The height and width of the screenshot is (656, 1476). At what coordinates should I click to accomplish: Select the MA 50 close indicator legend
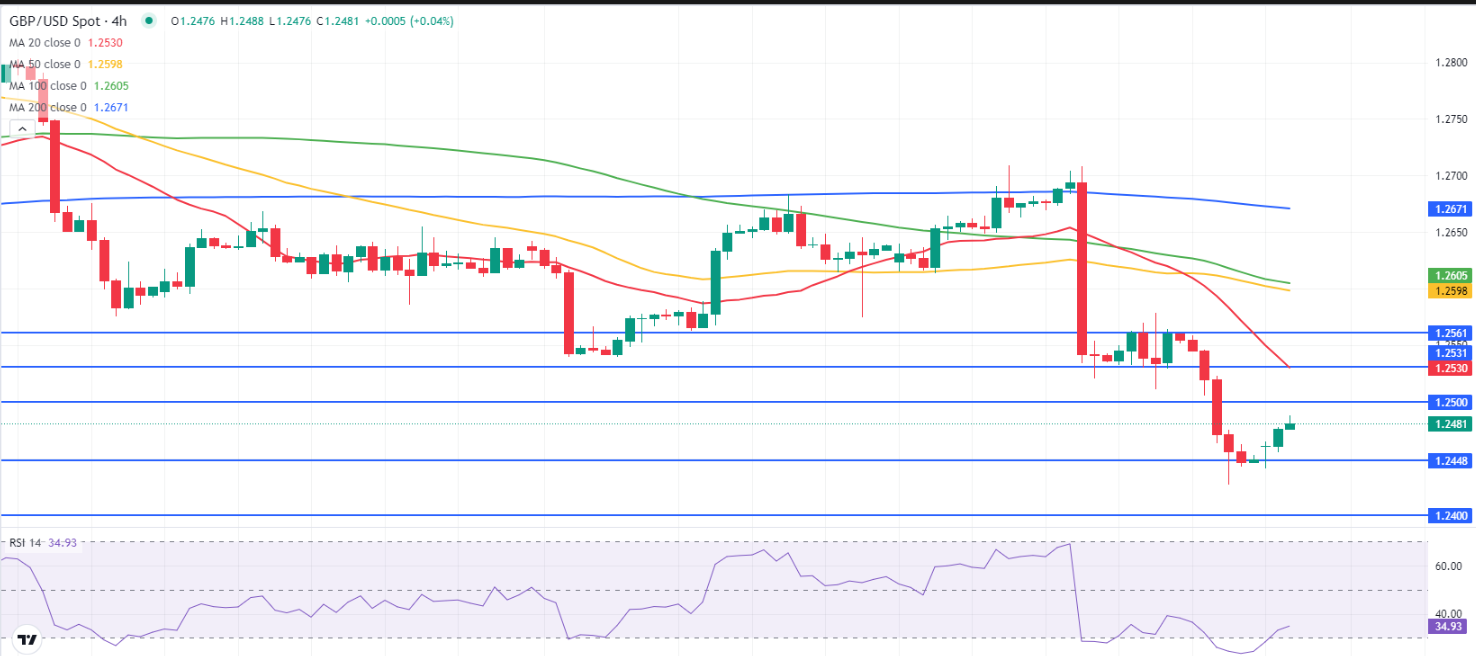pos(48,65)
